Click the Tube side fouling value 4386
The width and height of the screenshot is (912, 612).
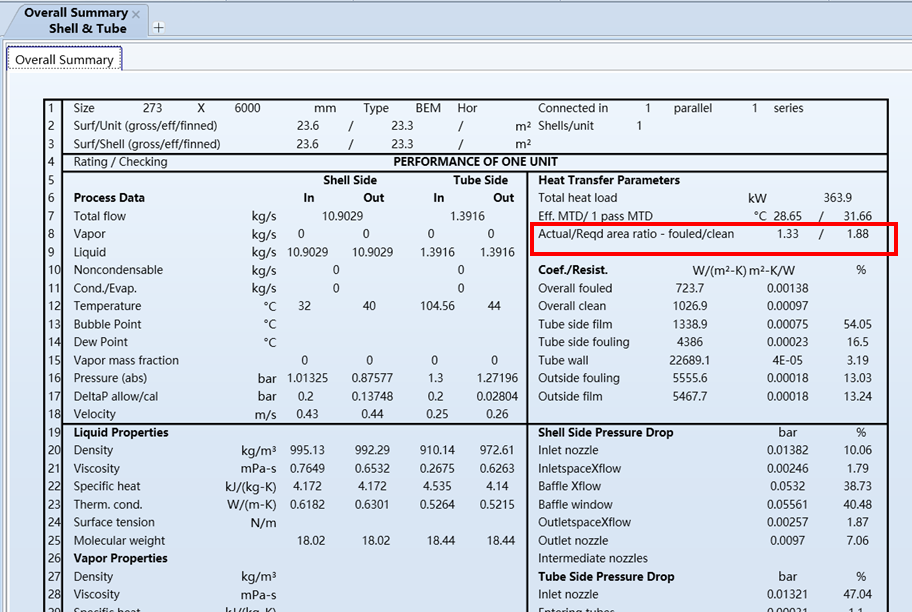[x=690, y=342]
